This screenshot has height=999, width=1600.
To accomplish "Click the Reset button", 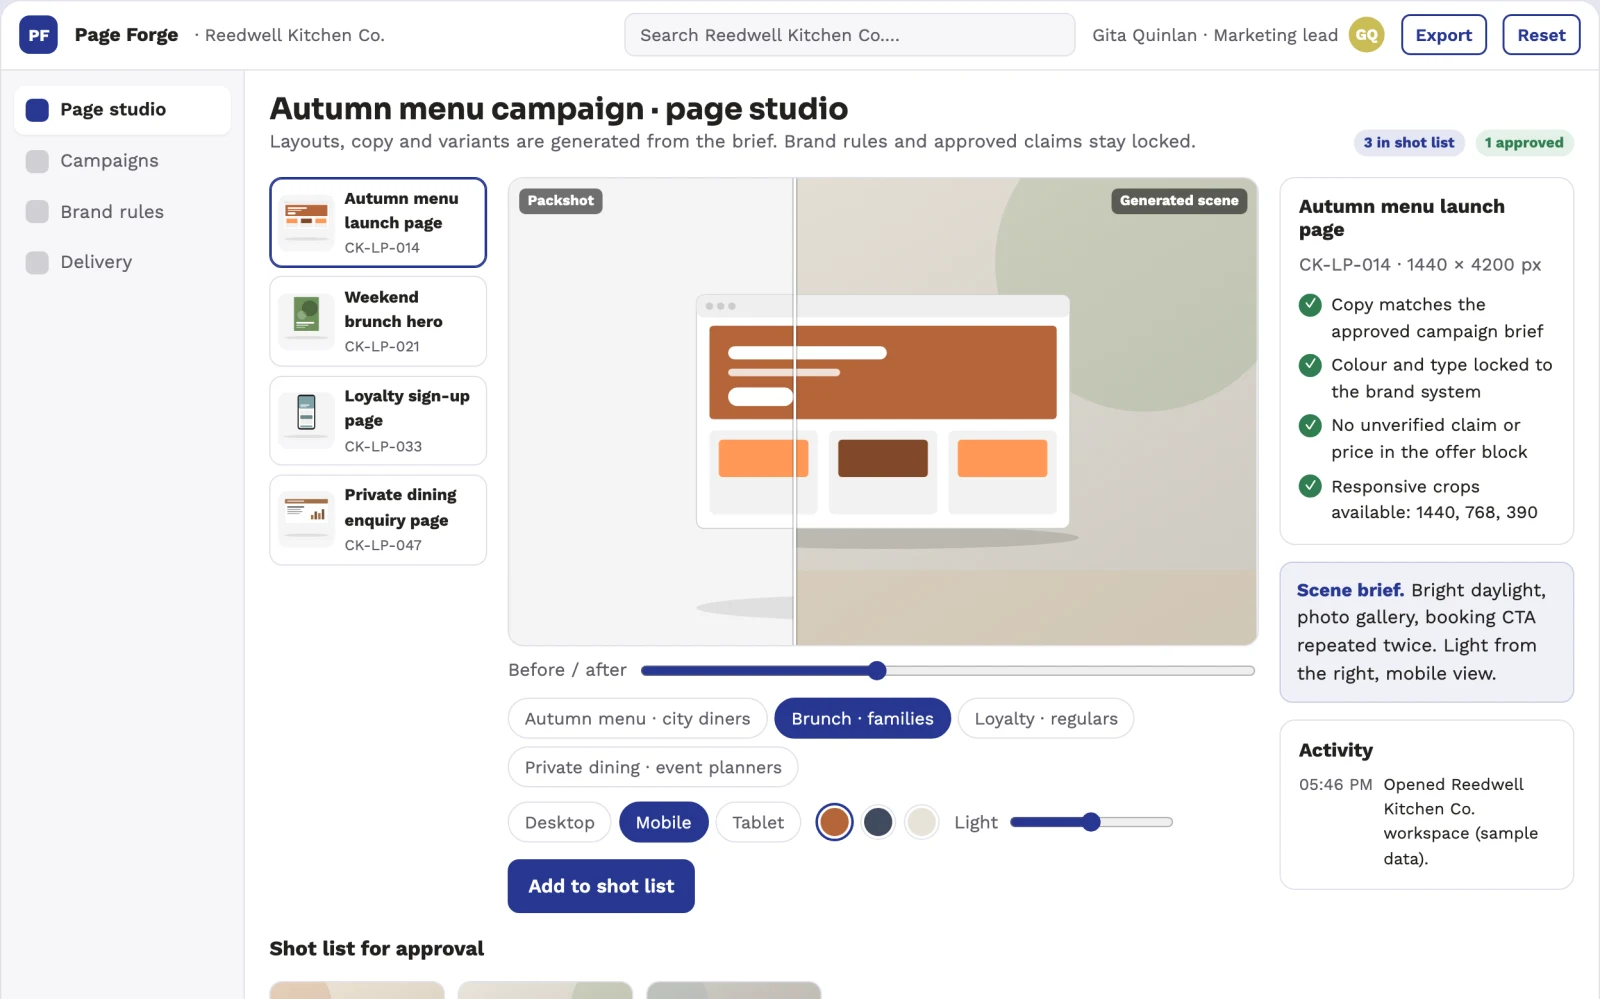I will click(1541, 35).
